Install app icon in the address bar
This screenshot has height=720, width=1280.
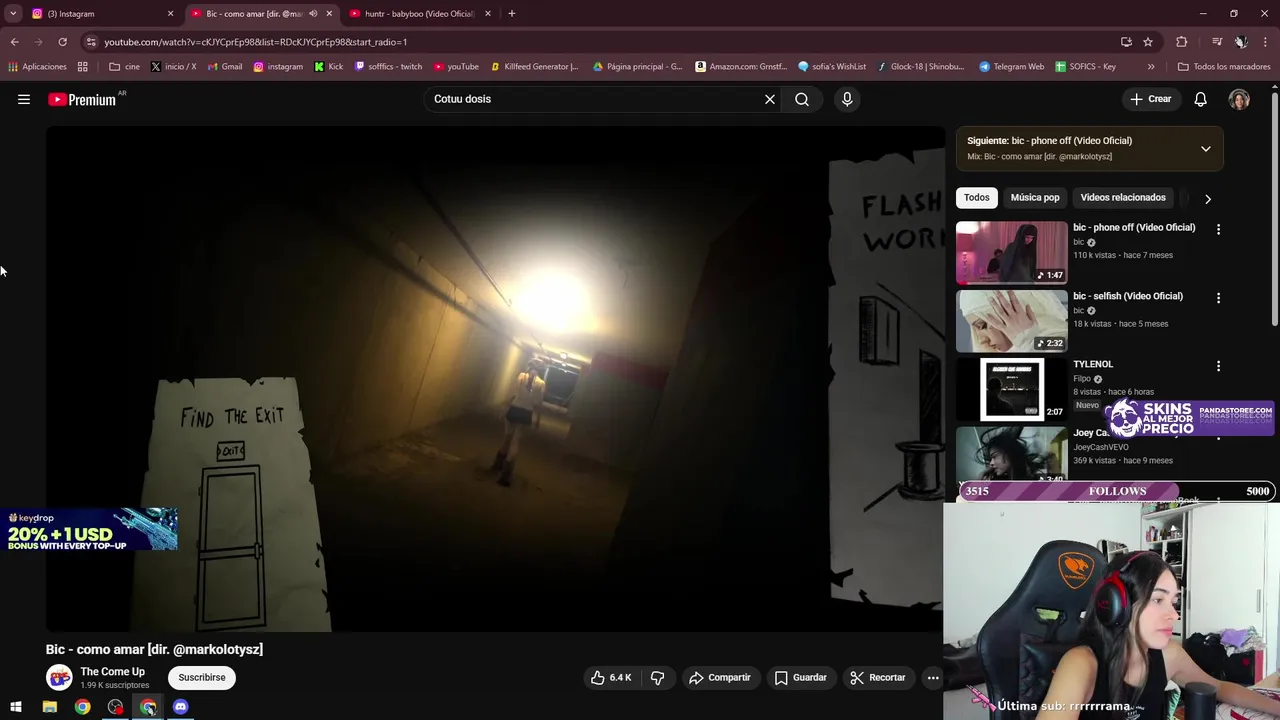tap(1126, 42)
